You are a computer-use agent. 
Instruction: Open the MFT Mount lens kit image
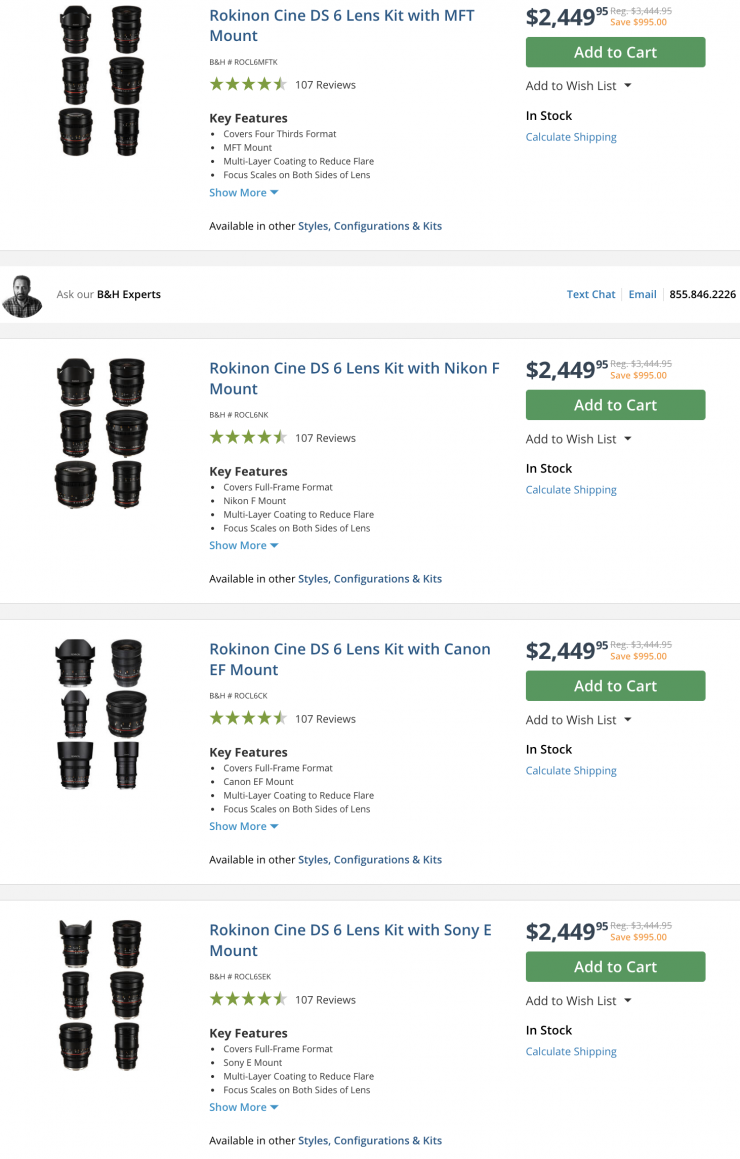[x=101, y=80]
